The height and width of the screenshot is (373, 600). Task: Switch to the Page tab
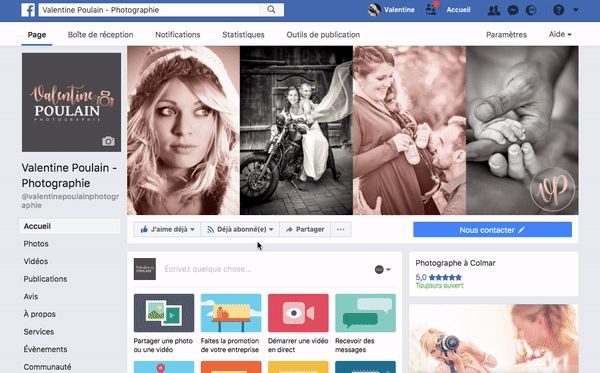pos(37,35)
